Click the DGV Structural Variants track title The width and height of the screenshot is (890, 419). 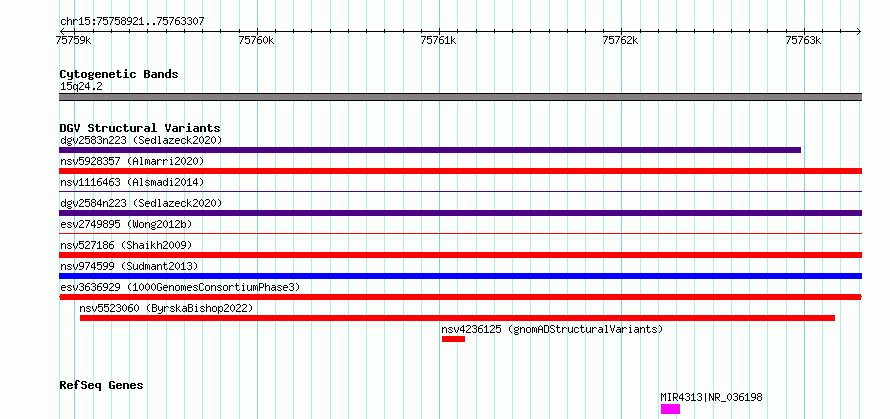click(140, 128)
